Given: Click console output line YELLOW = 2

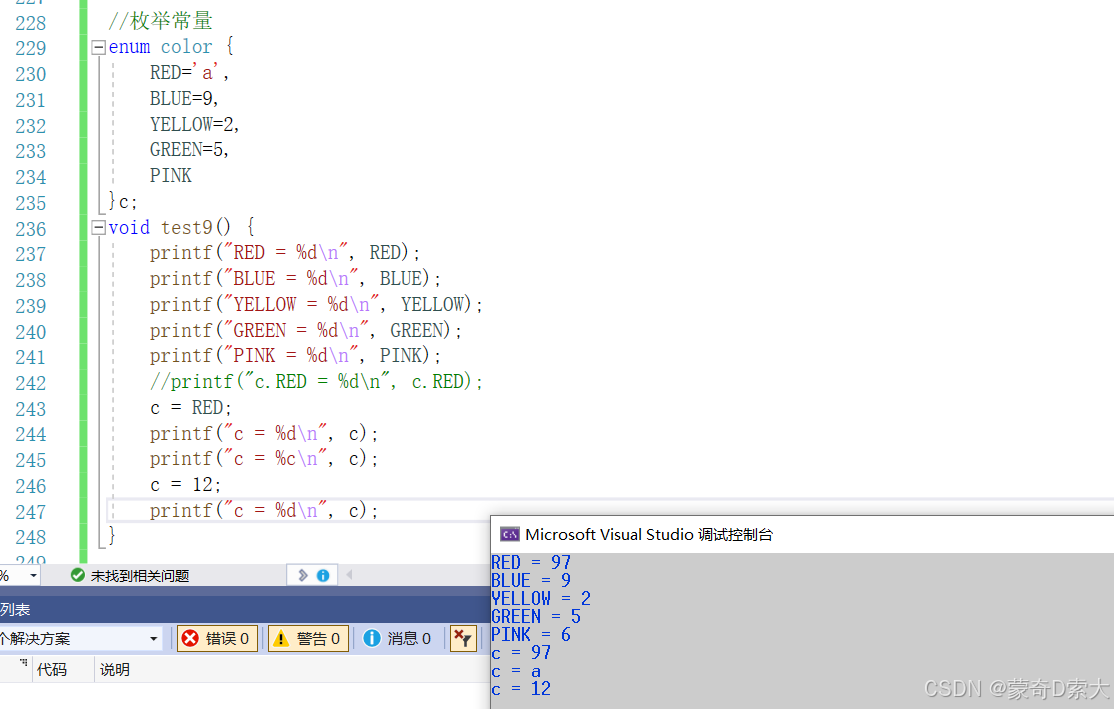Looking at the screenshot, I should (541, 599).
